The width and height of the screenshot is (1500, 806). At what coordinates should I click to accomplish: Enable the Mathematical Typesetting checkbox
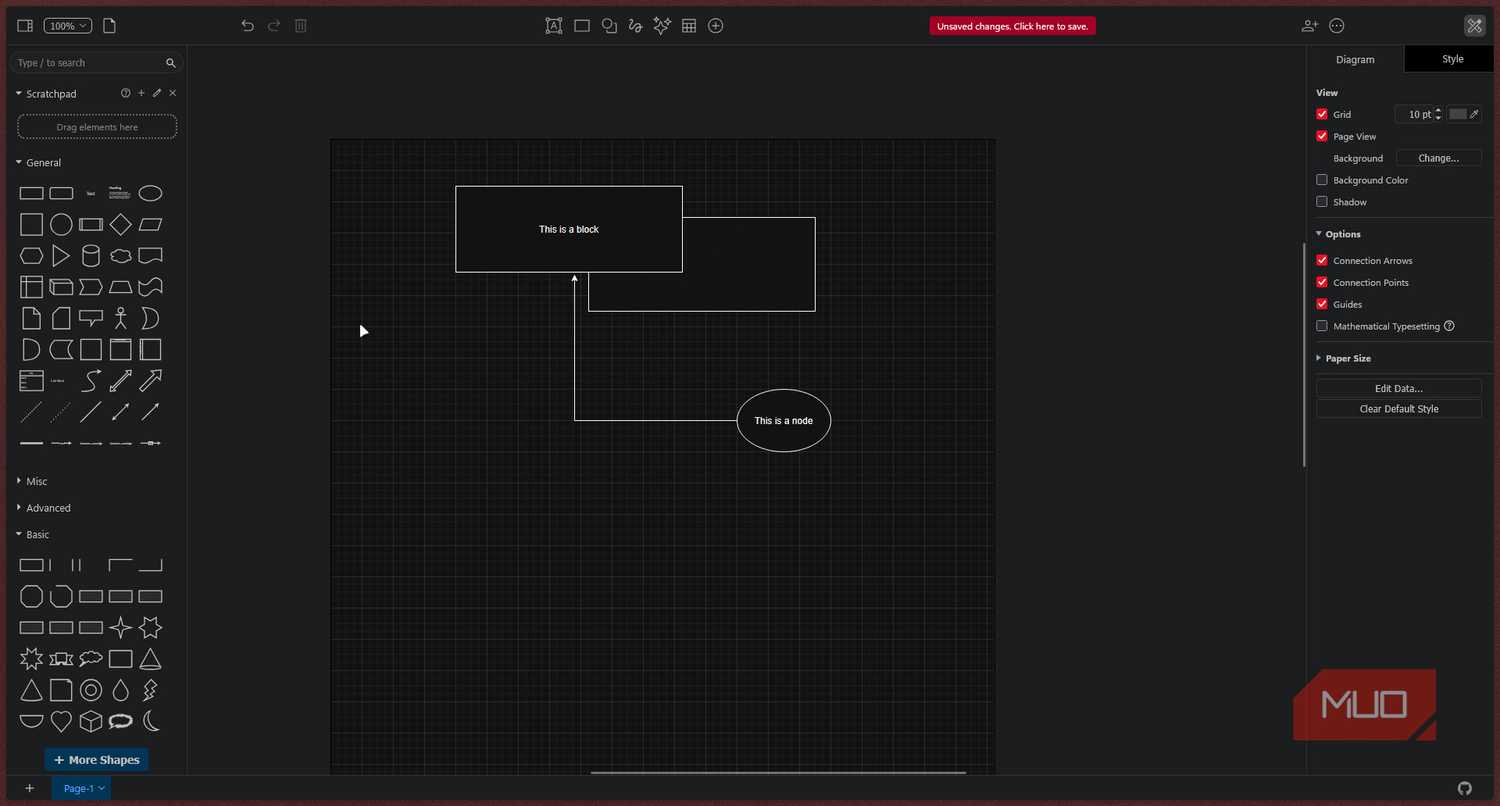[1322, 326]
